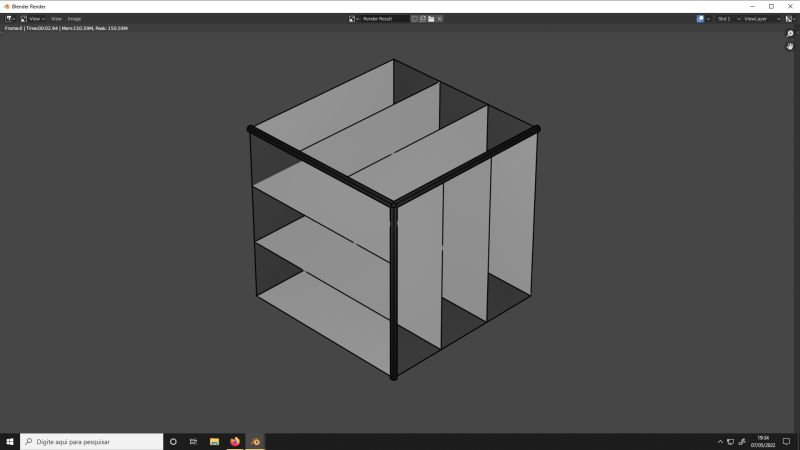Show hidden system tray icons
Viewport: 800px width, 450px height.
click(x=720, y=442)
